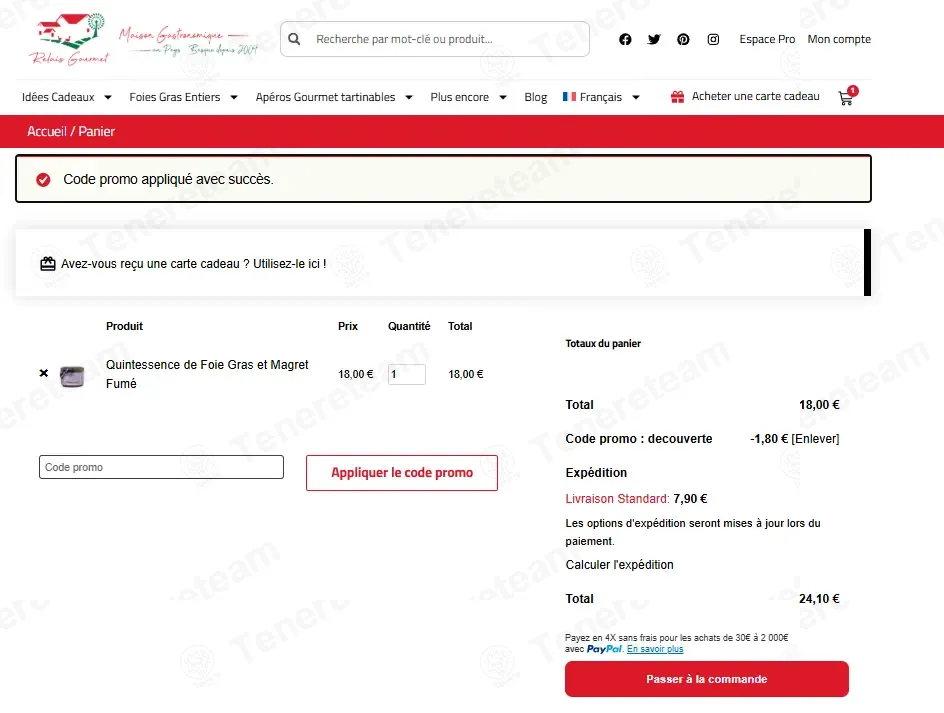Expand the Français language dropdown arrow

click(636, 97)
